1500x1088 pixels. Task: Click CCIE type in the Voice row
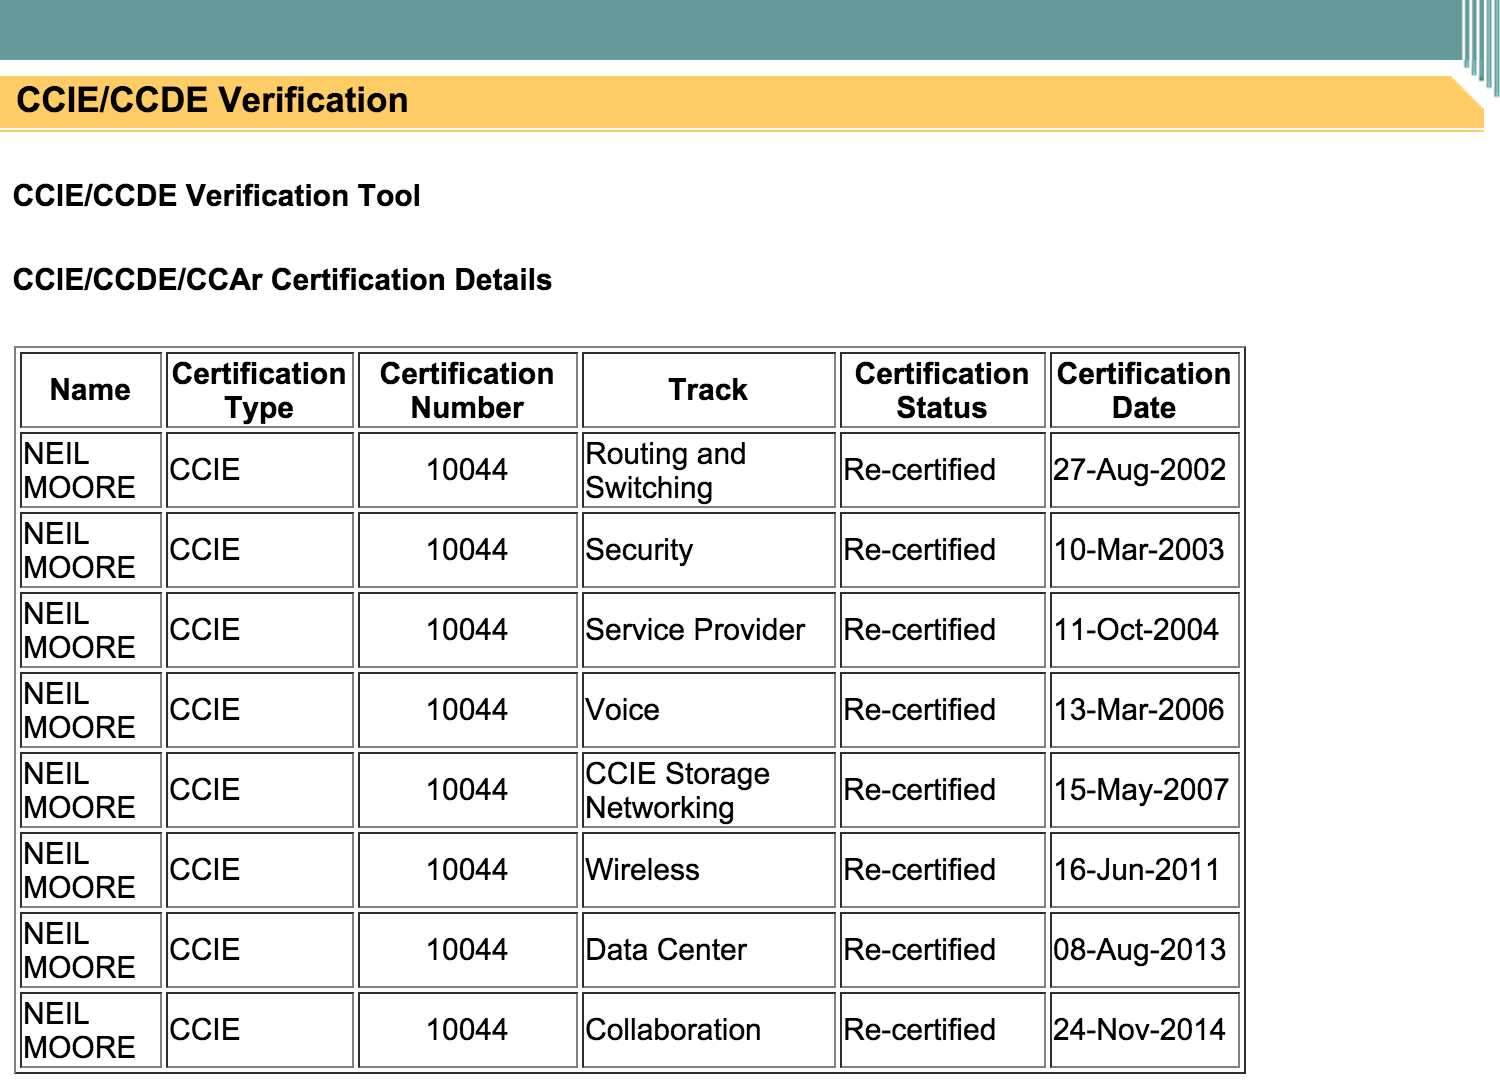[205, 710]
